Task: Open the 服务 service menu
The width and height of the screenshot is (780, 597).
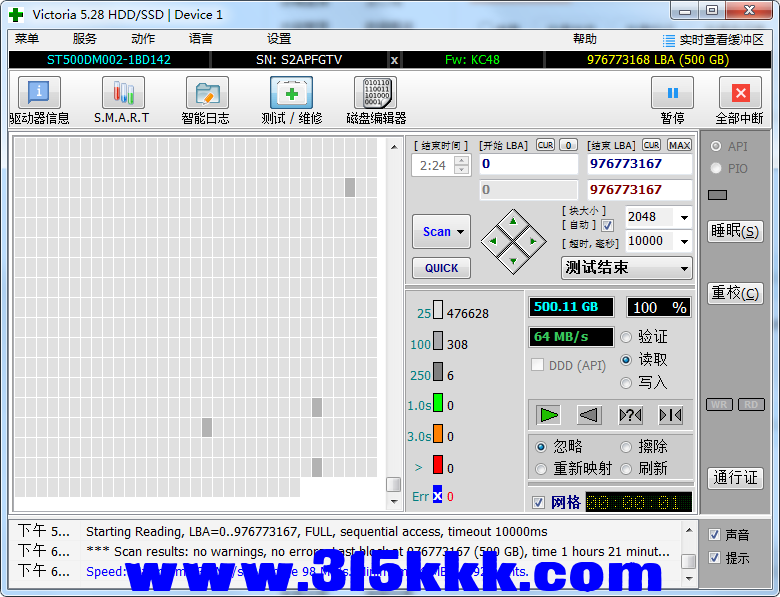Action: [x=85, y=39]
